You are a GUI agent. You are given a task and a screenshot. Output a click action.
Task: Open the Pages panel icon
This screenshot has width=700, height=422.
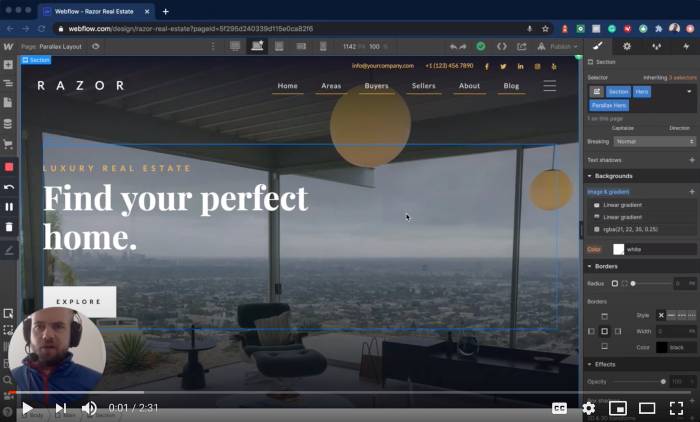pos(8,103)
